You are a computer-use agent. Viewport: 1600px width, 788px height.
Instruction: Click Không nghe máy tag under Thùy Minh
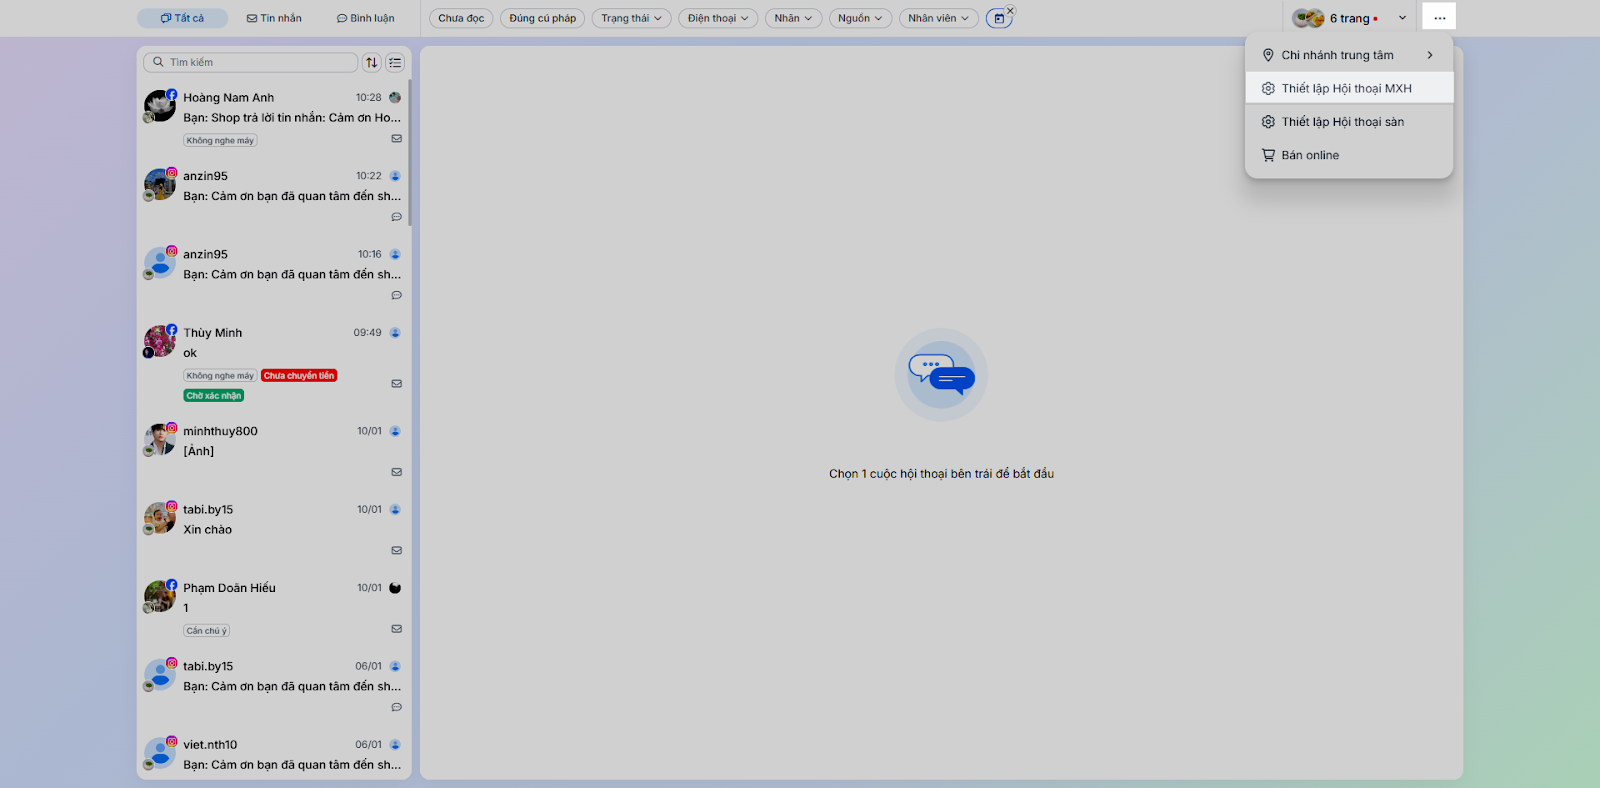pos(220,376)
